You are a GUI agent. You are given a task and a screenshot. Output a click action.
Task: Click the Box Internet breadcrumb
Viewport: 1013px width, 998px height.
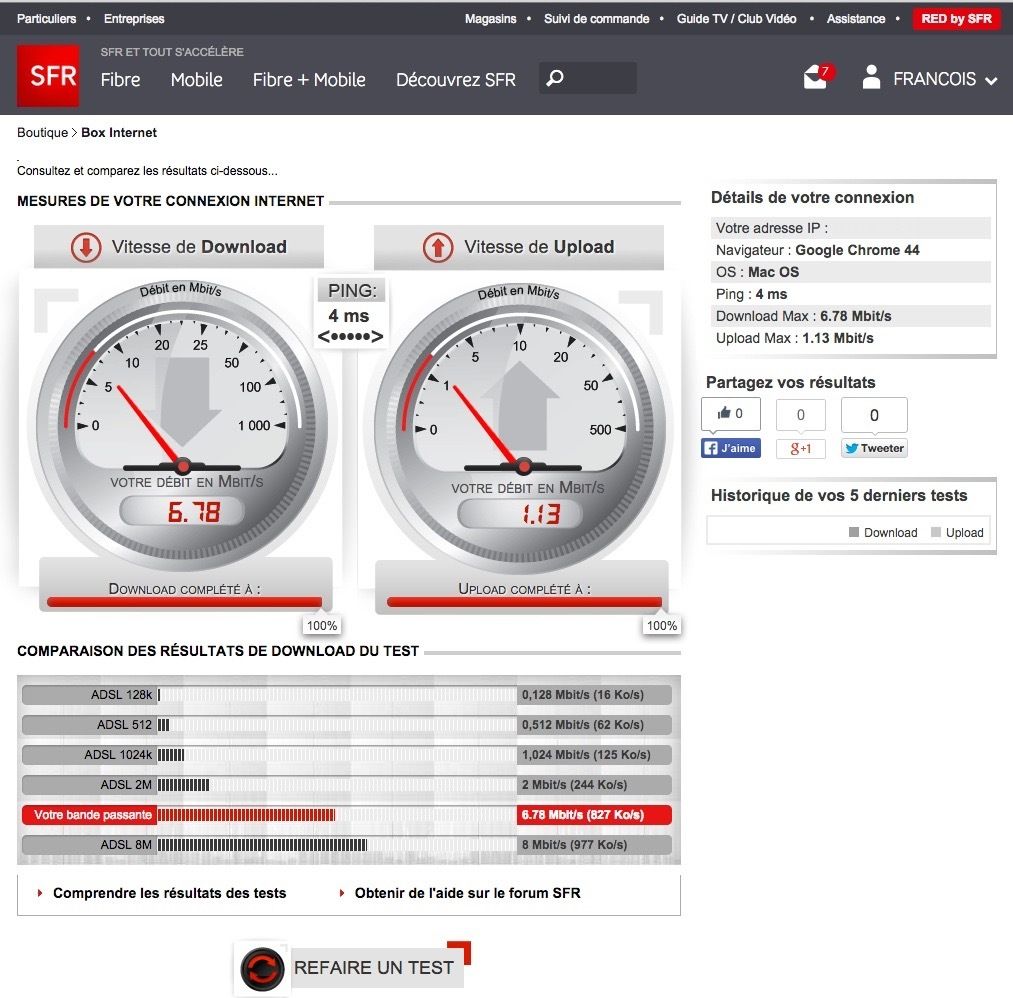point(119,132)
